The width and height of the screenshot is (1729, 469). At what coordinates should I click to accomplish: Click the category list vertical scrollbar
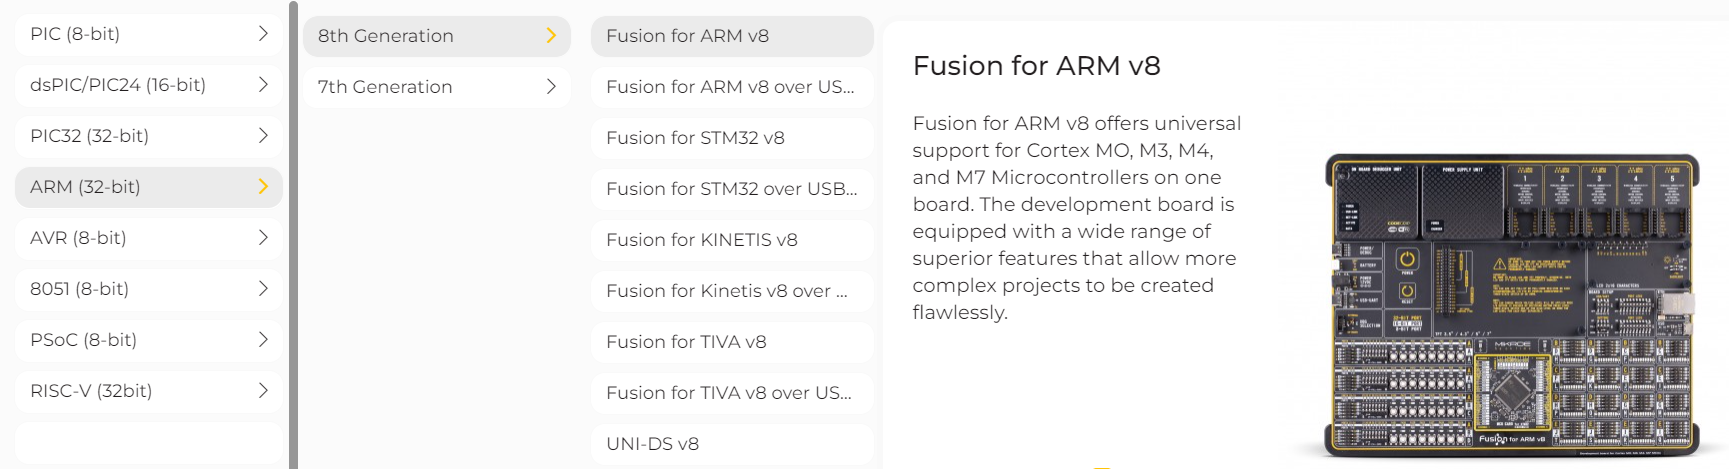coord(293,235)
